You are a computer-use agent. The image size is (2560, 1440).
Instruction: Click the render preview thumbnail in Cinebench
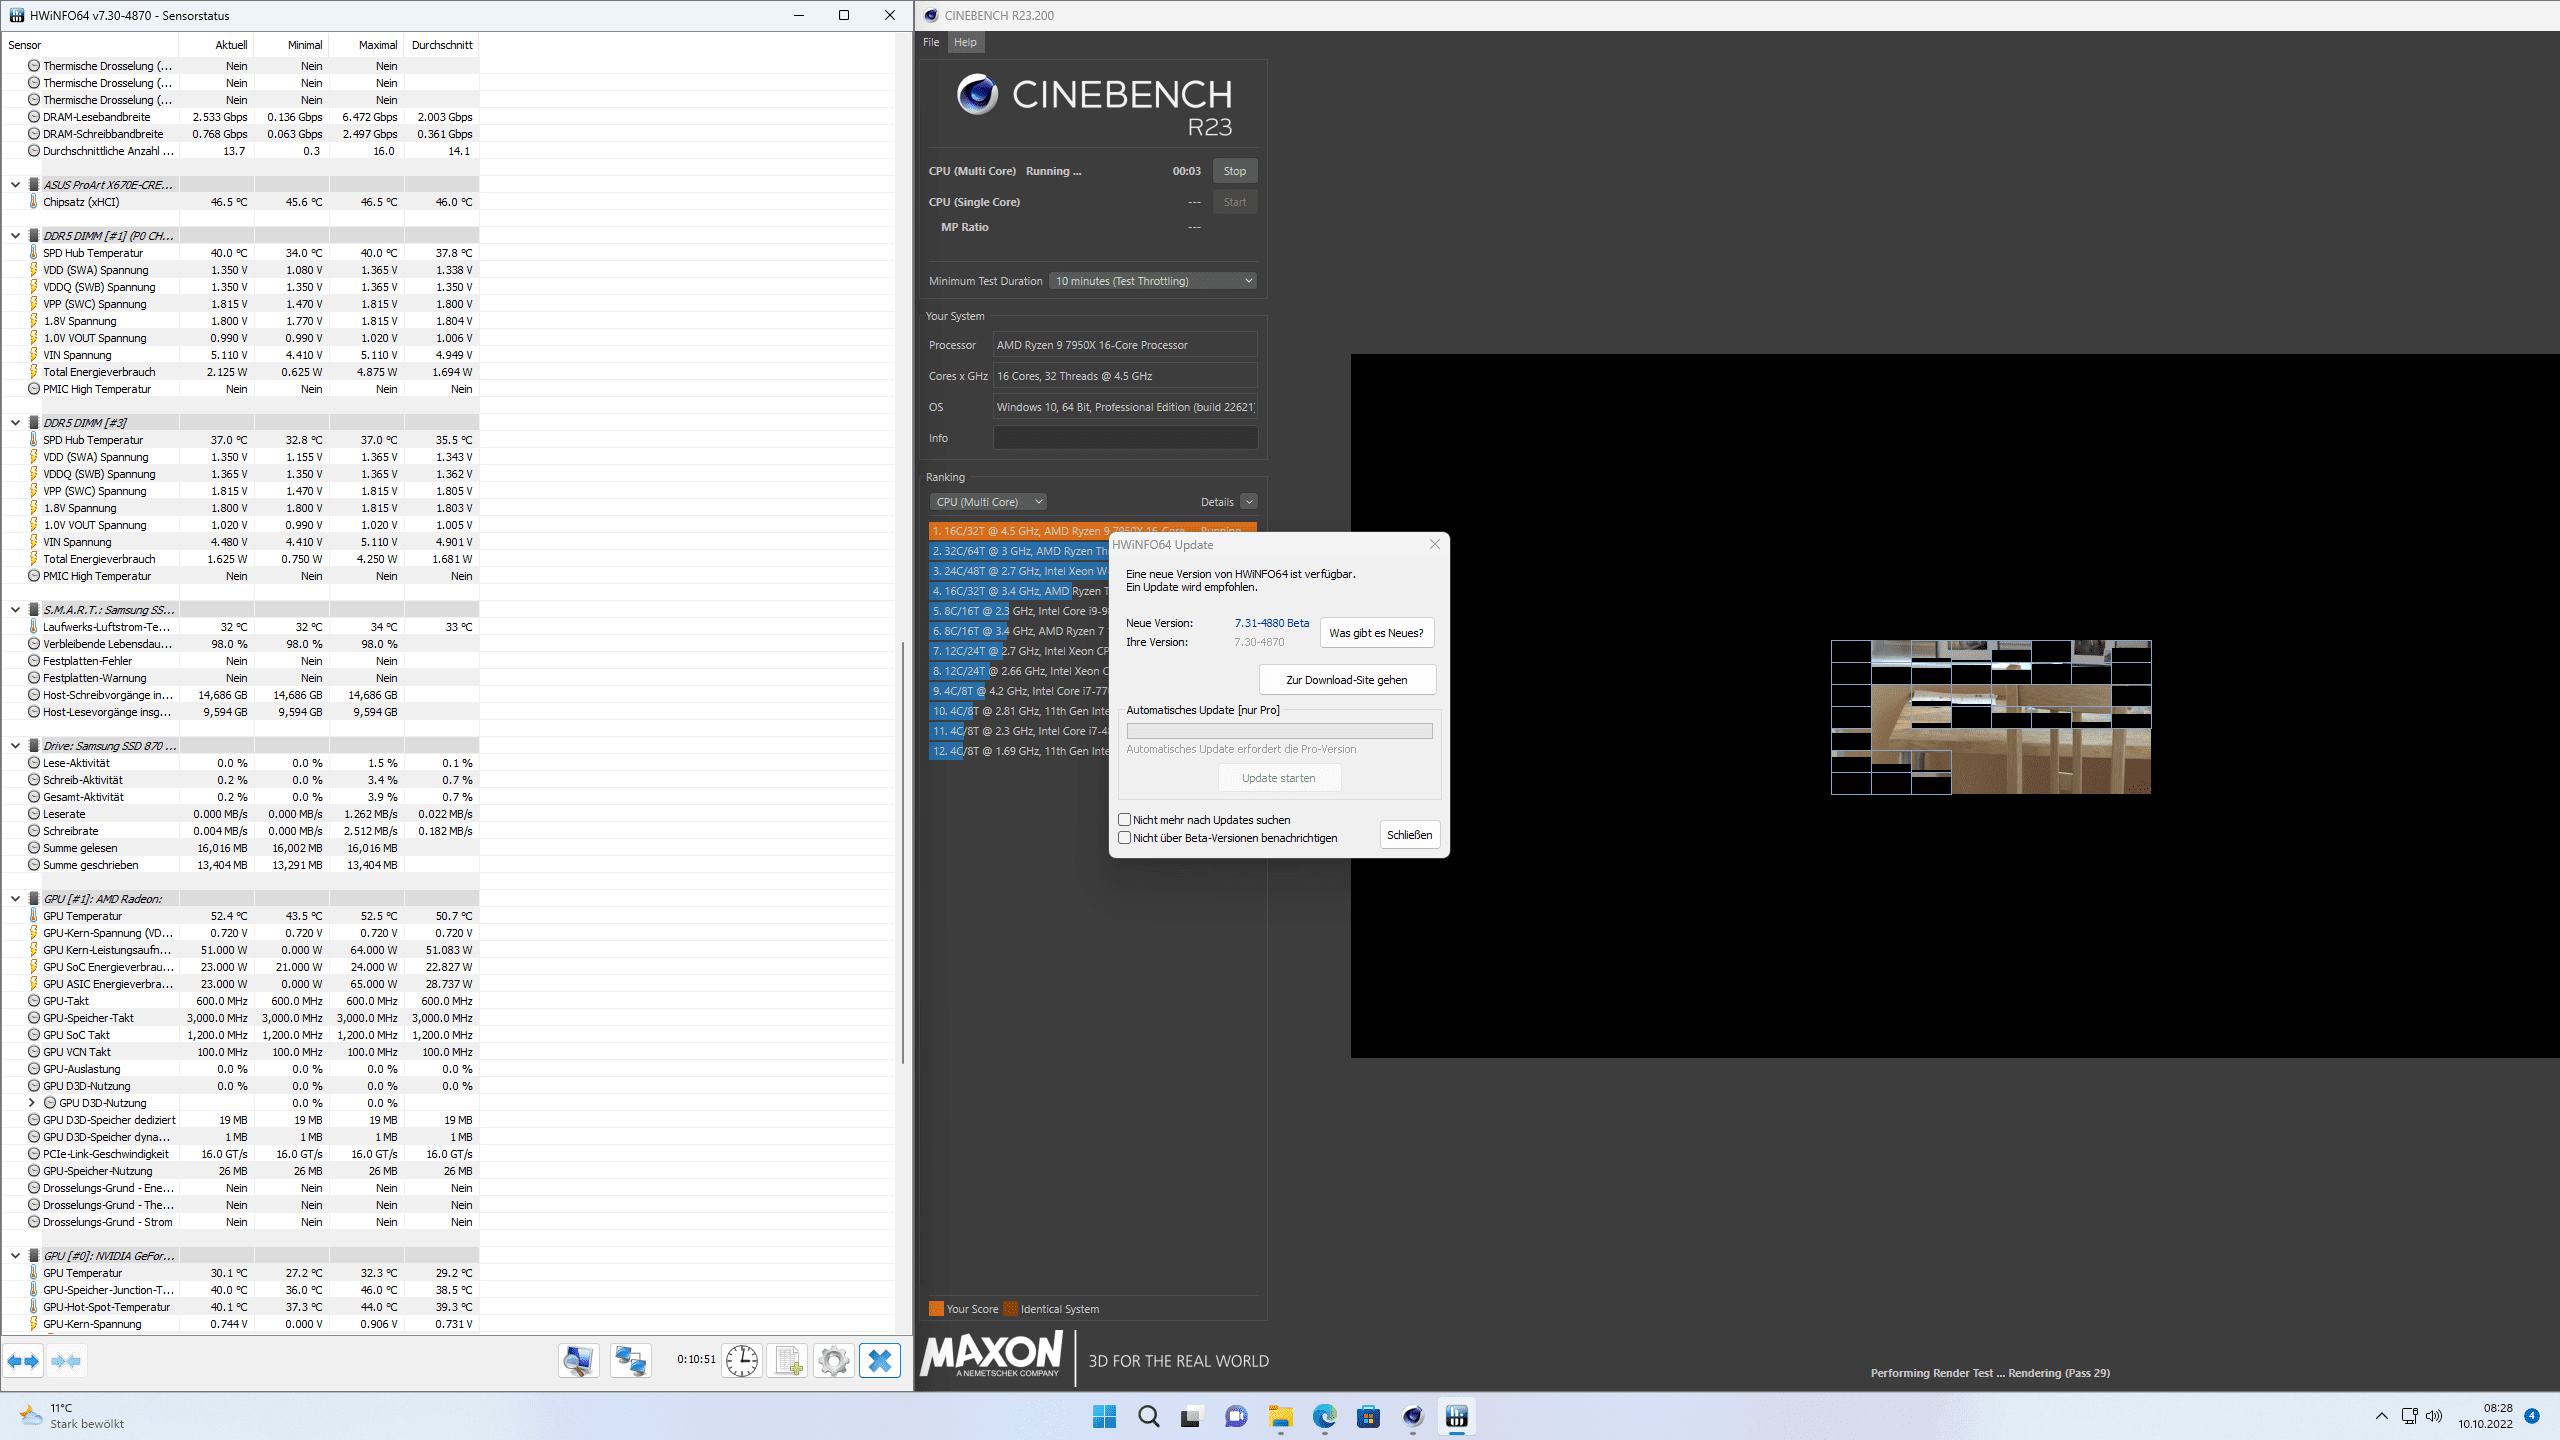tap(1990, 717)
